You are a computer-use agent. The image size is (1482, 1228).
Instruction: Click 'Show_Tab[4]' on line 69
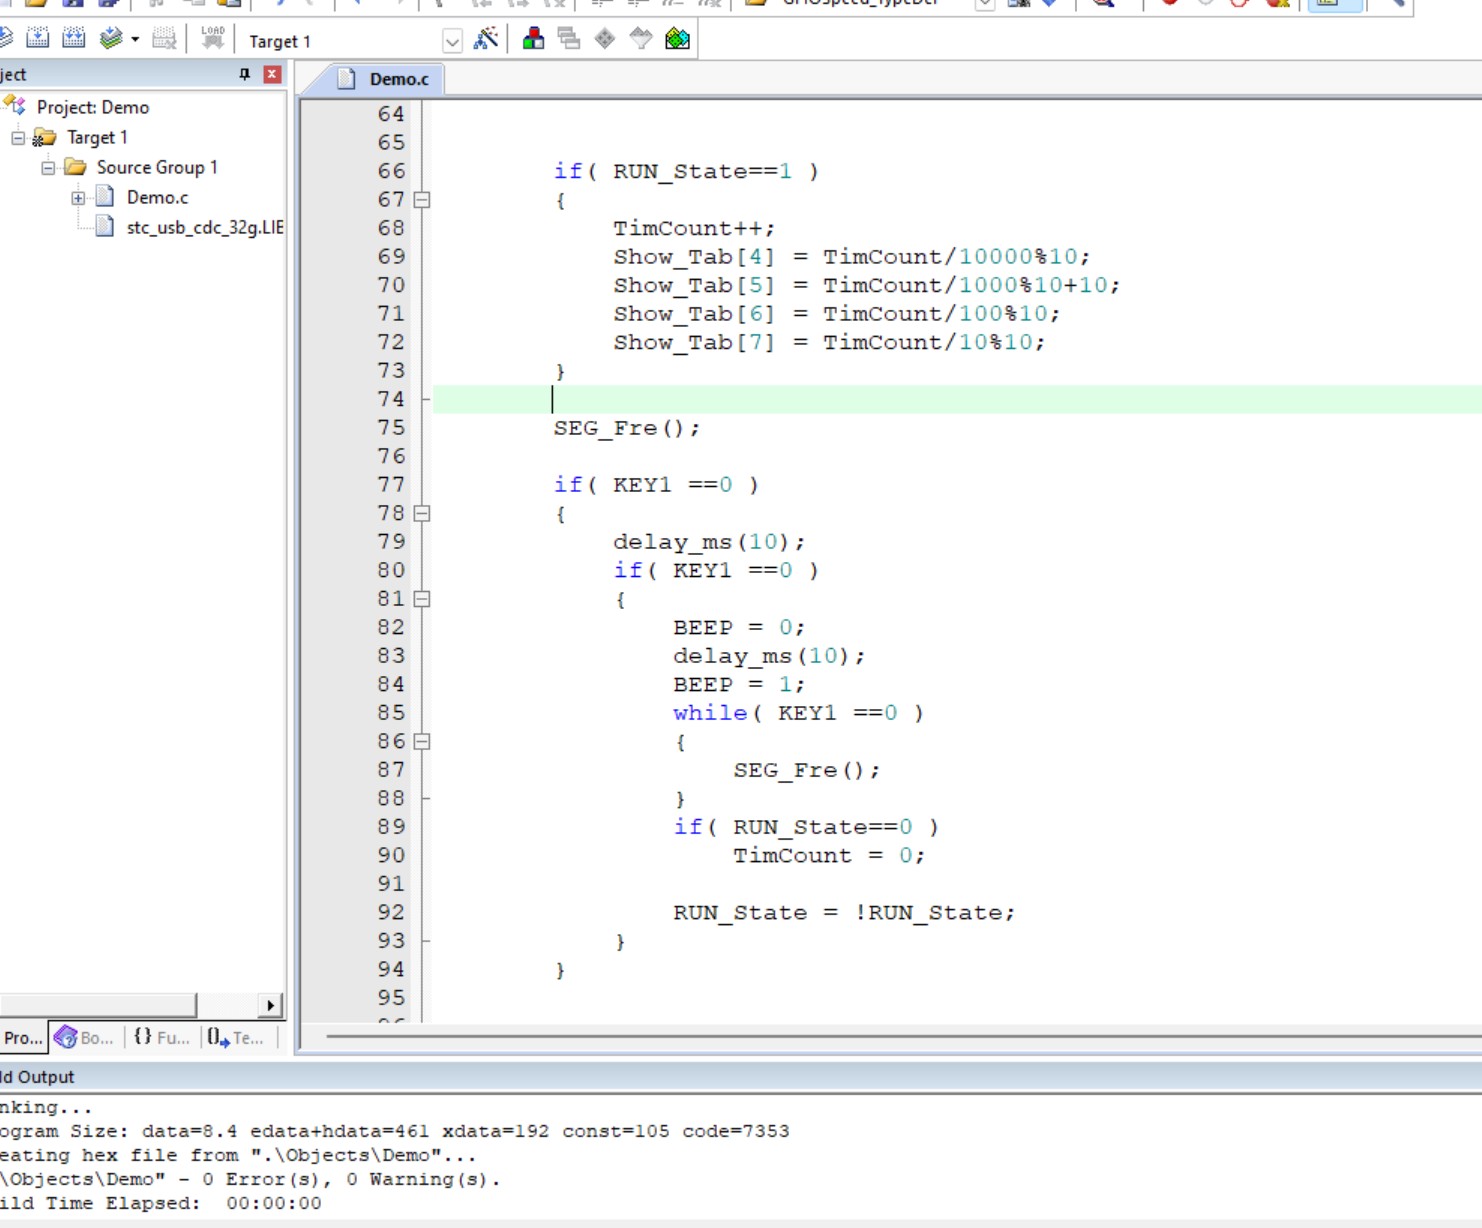point(694,257)
